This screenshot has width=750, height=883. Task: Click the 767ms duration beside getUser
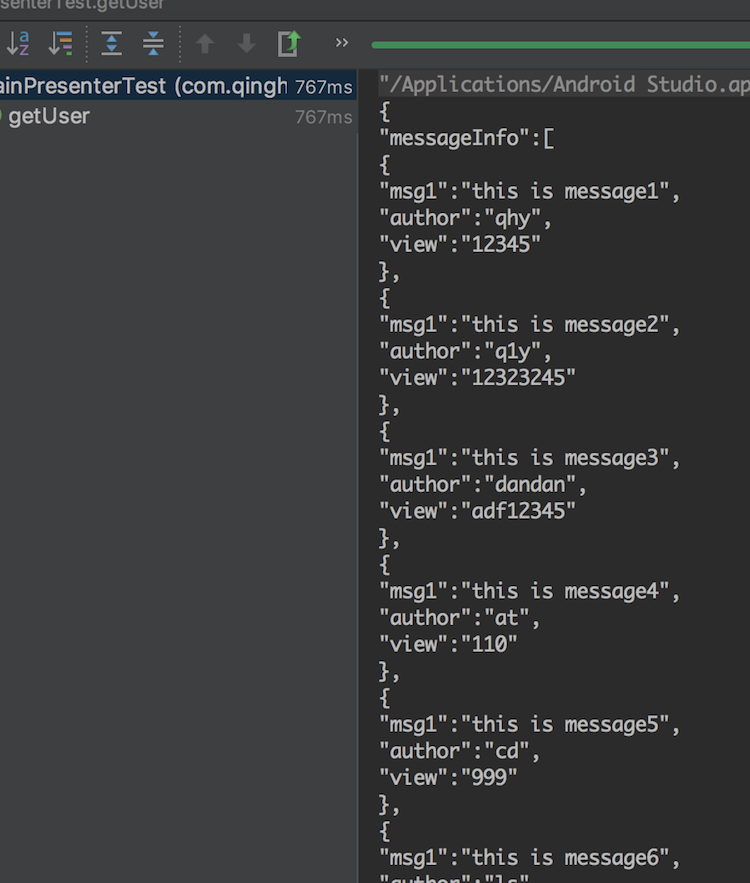[324, 117]
